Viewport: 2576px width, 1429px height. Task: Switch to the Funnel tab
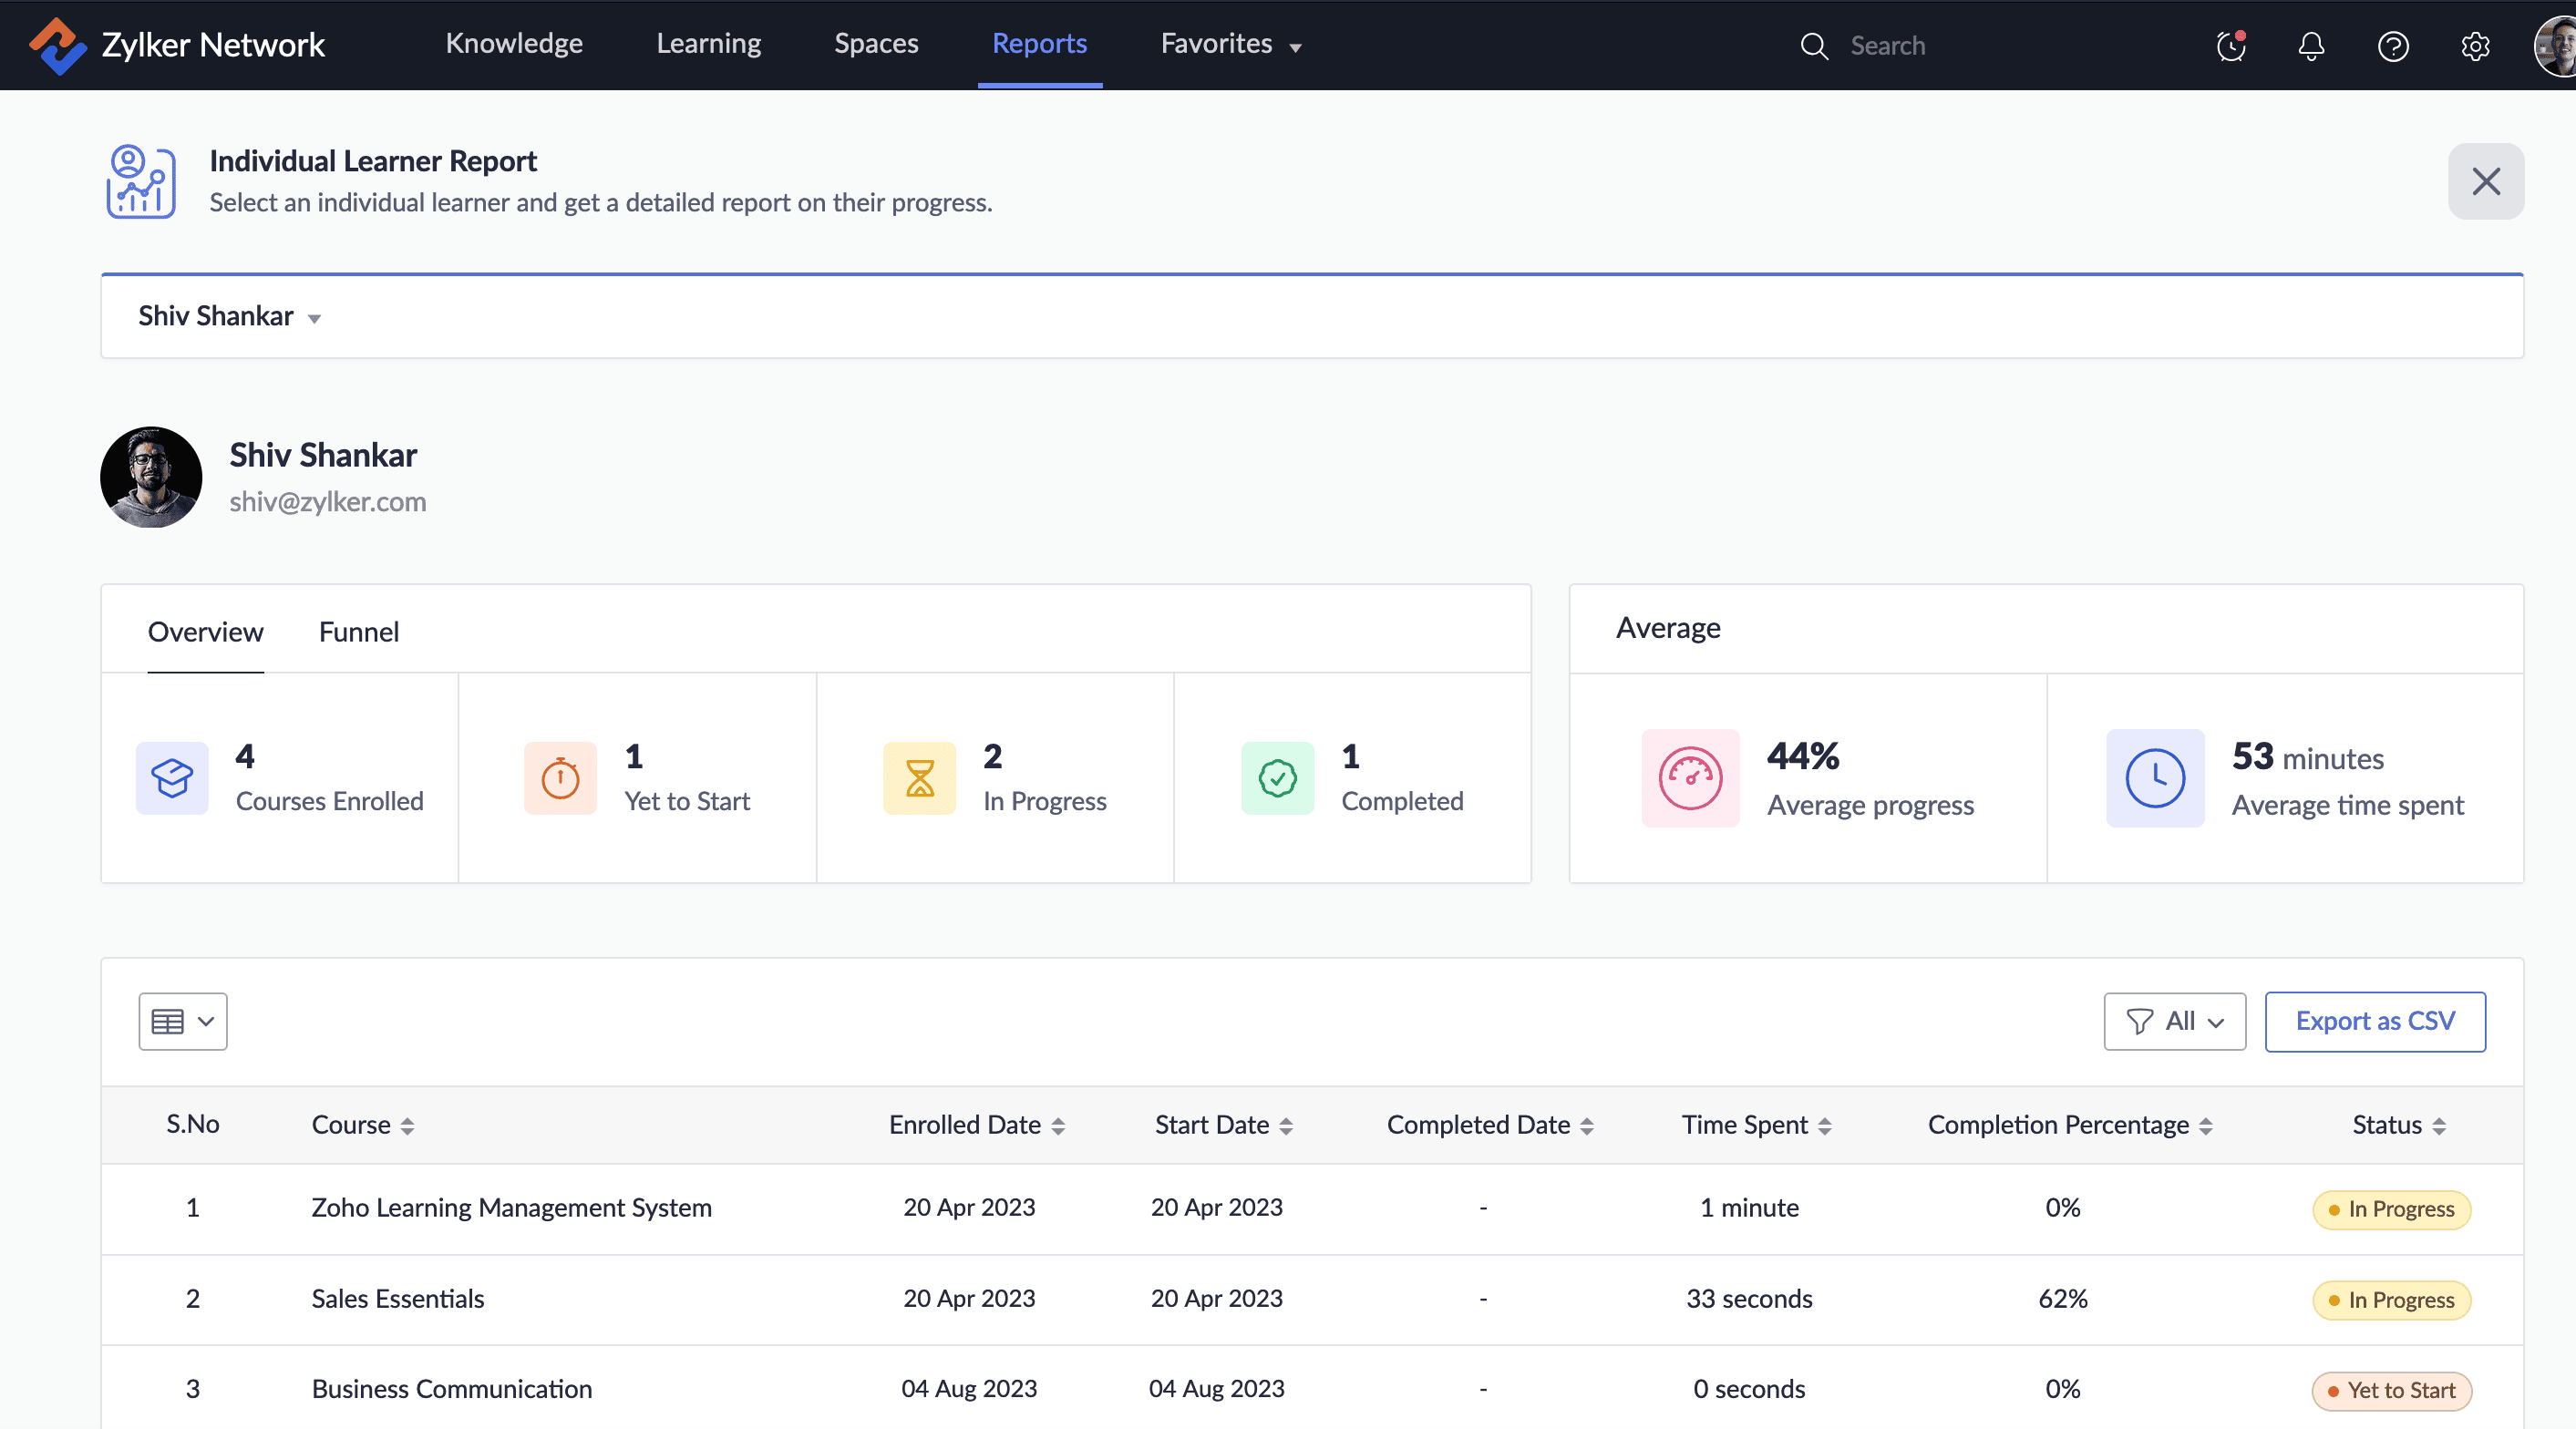click(x=358, y=632)
